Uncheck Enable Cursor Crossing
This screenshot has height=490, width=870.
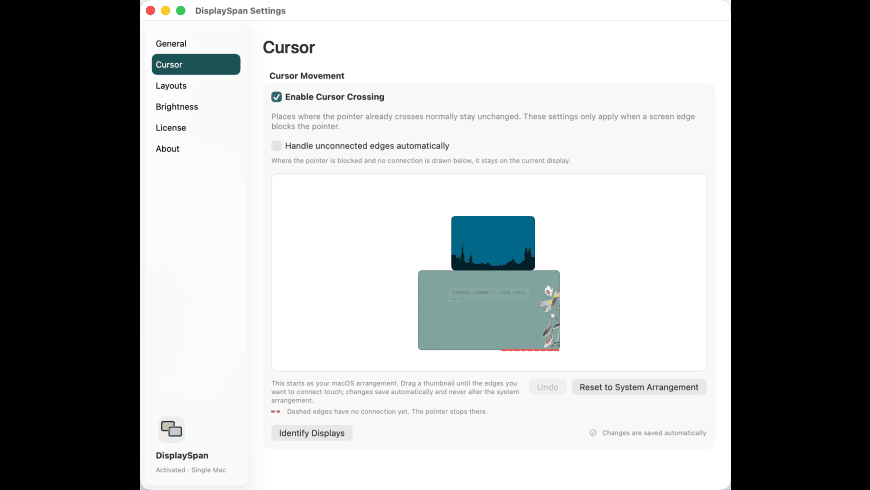pos(276,97)
